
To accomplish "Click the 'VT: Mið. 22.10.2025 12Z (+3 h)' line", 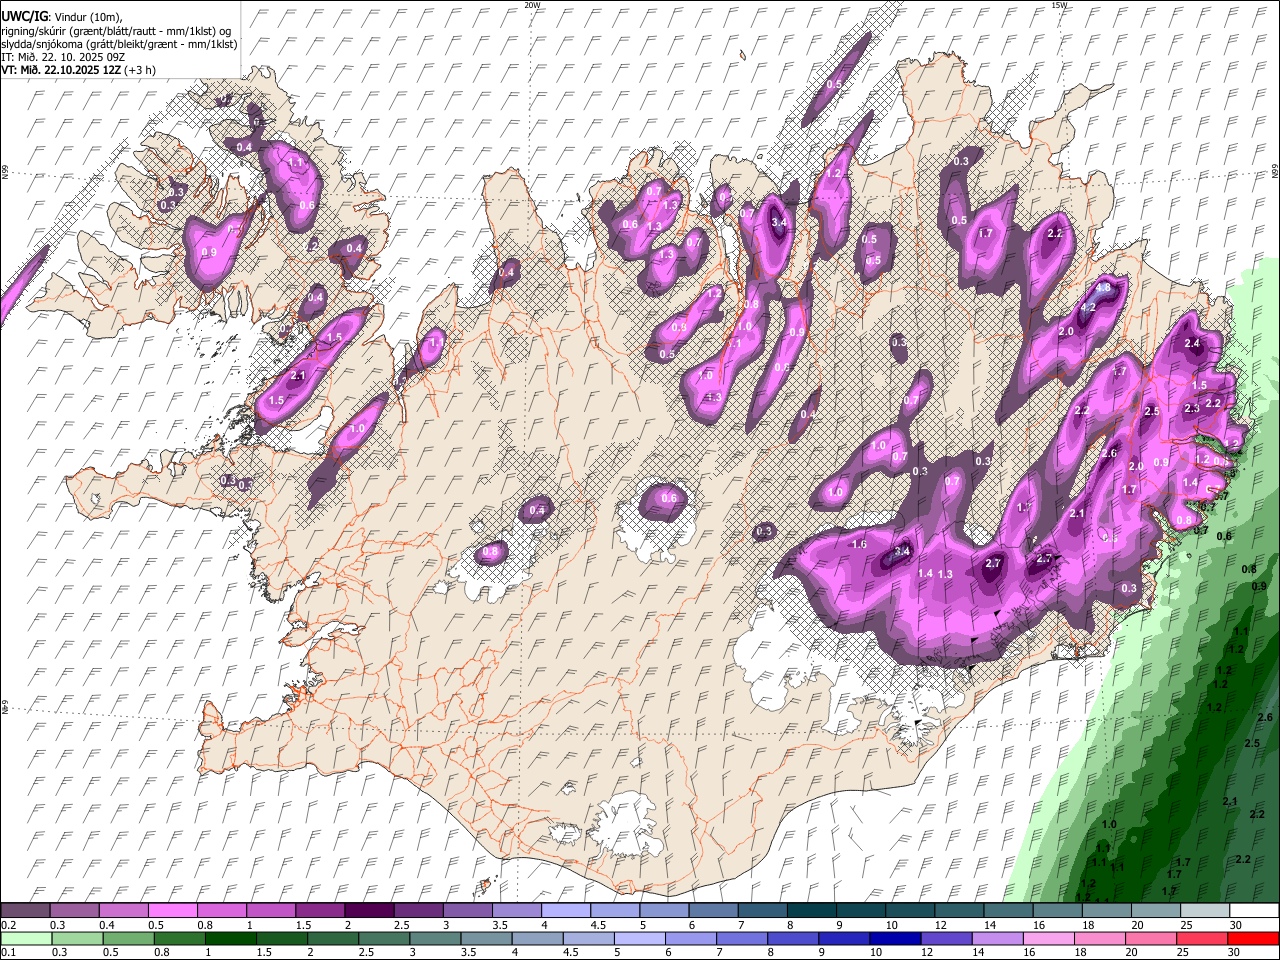I will tap(78, 70).
